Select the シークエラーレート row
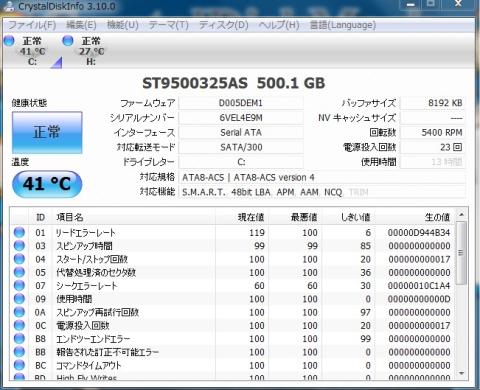This screenshot has height=390, width=480. pyautogui.click(x=233, y=286)
